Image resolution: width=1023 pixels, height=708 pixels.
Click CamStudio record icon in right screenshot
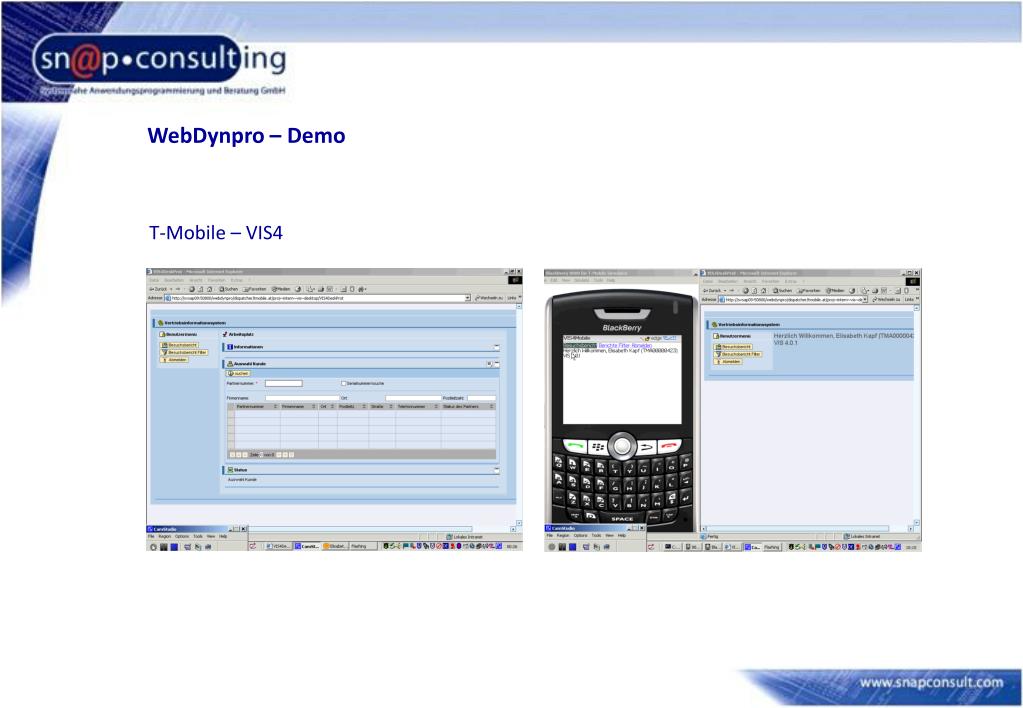552,547
